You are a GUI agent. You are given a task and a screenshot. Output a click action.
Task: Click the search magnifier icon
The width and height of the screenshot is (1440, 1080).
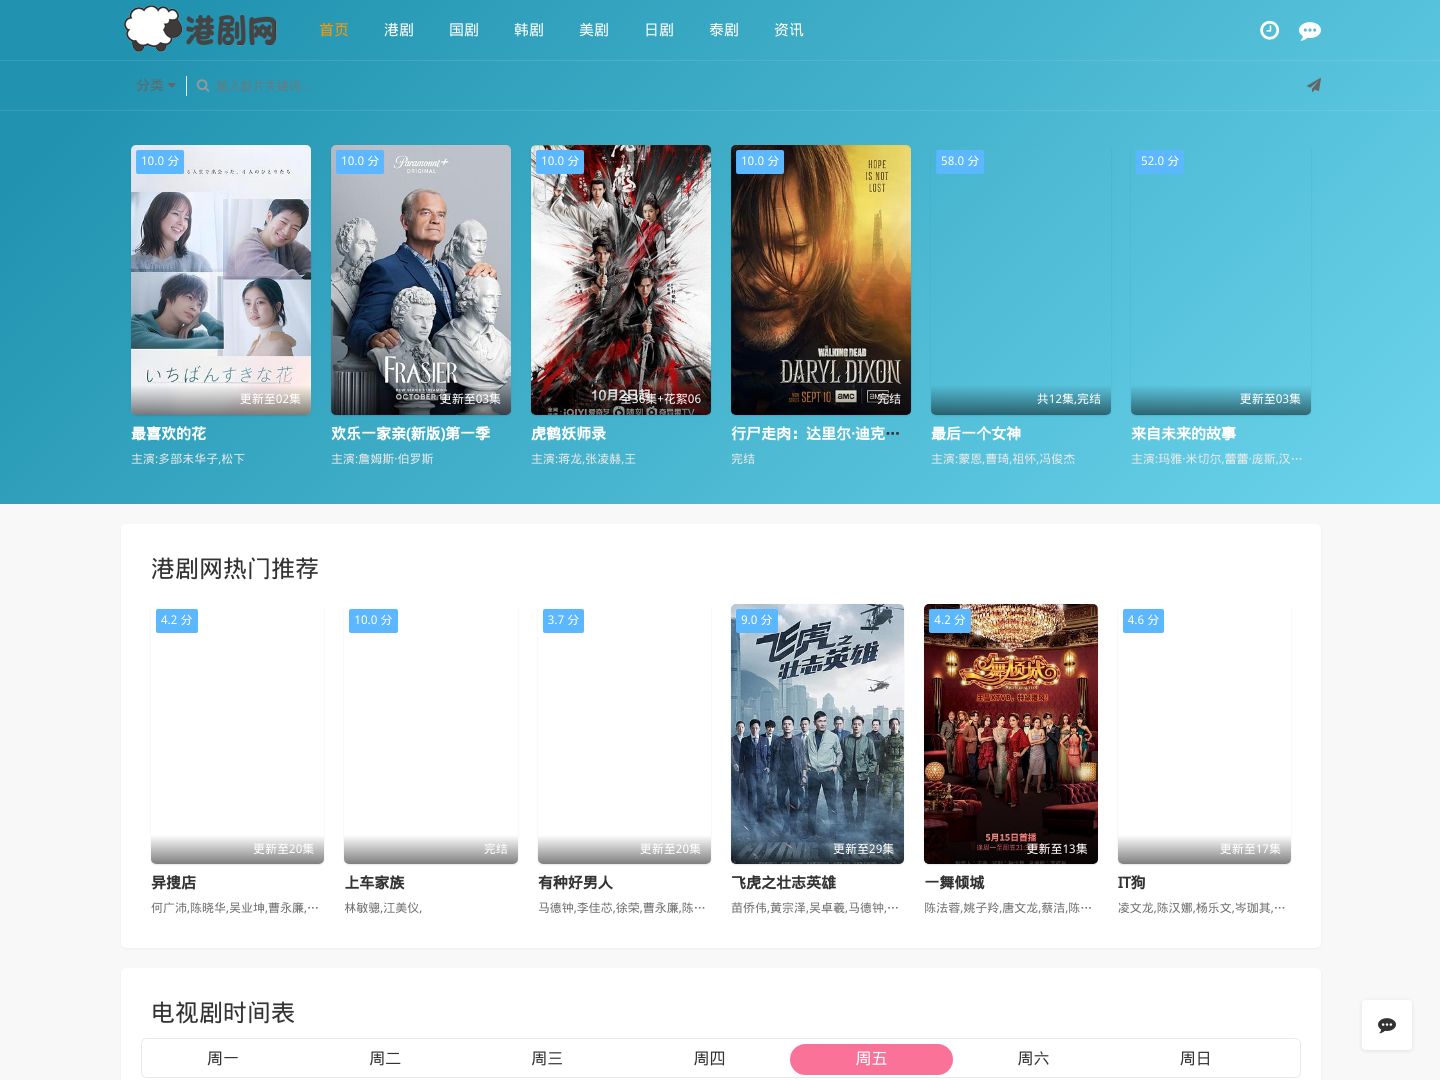coord(203,86)
